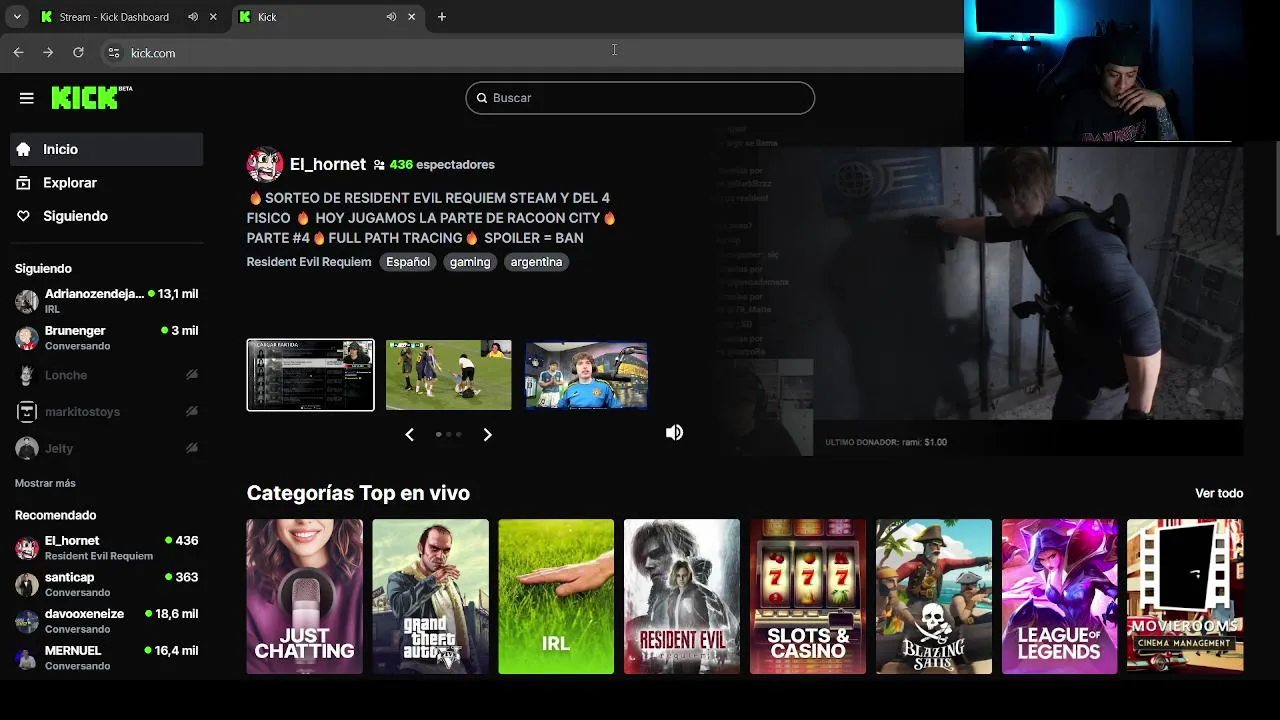Click the KICK beta logo
Viewport: 1280px width, 720px height.
pos(91,97)
